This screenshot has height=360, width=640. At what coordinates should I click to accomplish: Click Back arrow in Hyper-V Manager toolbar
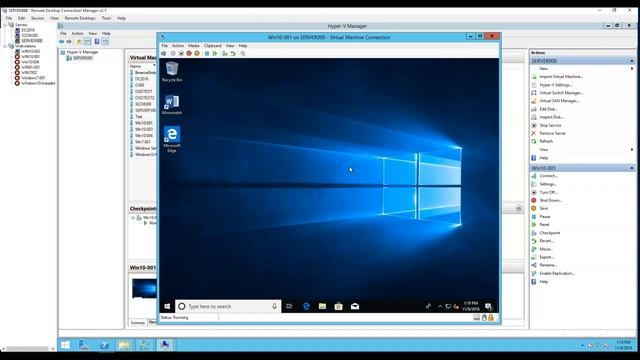click(61, 42)
